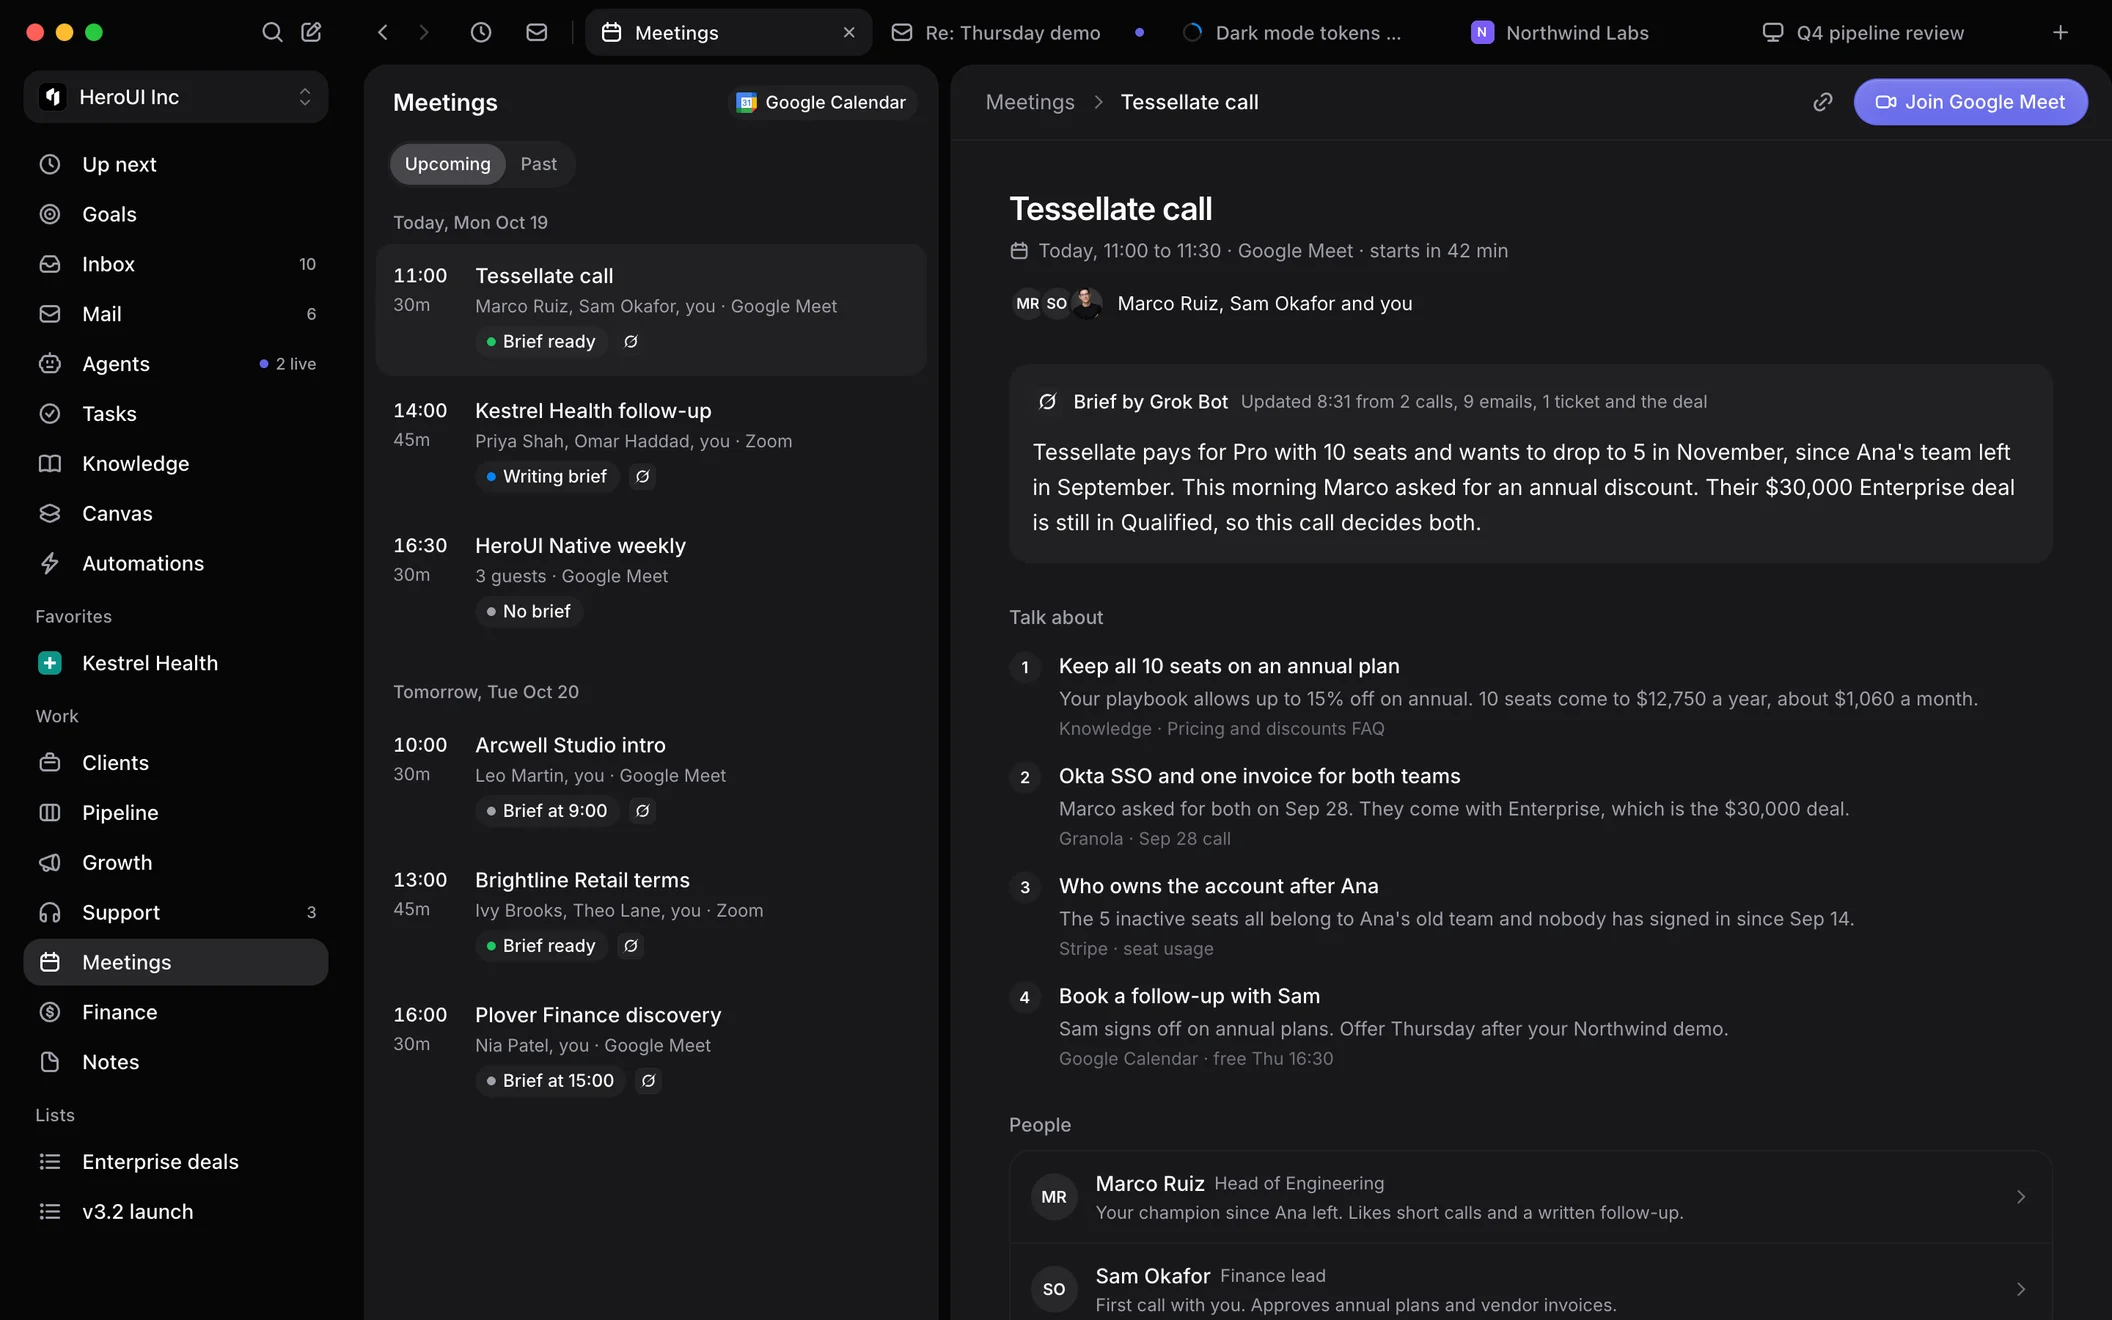Close the Meetings tab
The image size is (2112, 1320).
click(849, 32)
